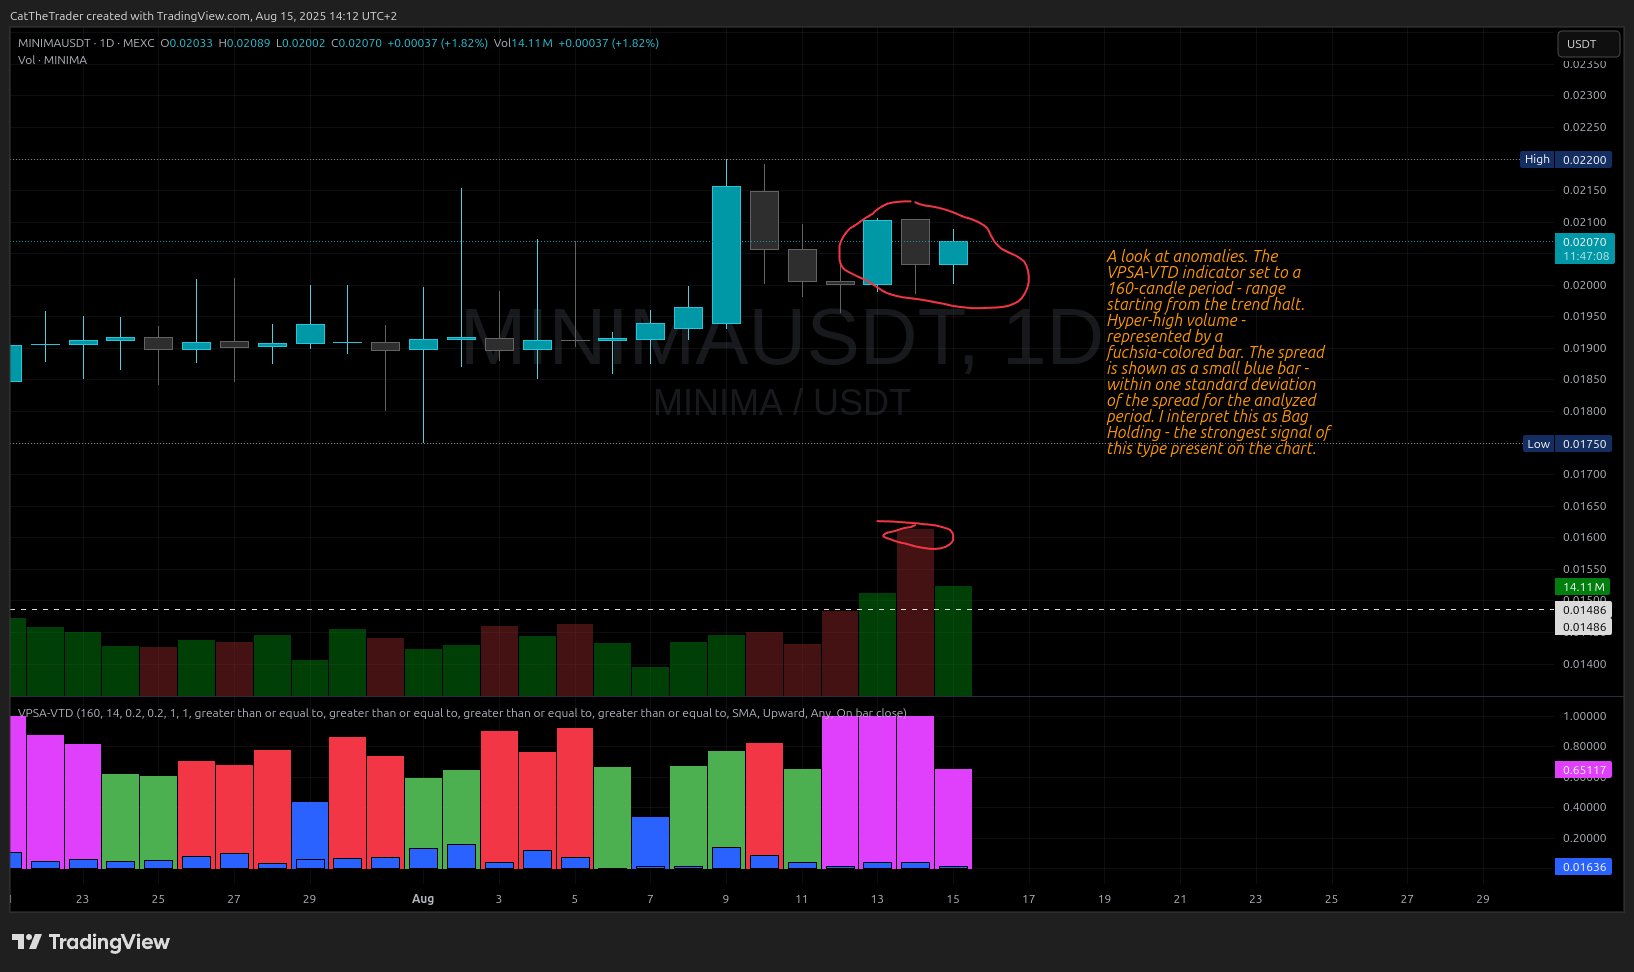Click the tall teal candle on Aug 9
This screenshot has height=972, width=1634.
726,255
